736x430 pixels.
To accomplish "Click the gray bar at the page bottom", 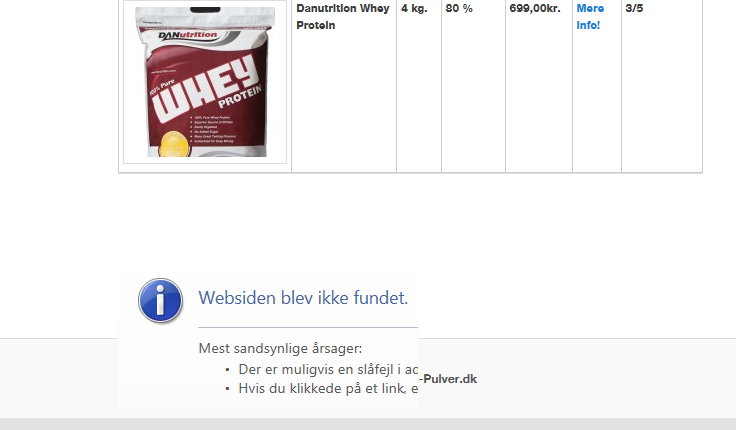I will tap(368, 424).
